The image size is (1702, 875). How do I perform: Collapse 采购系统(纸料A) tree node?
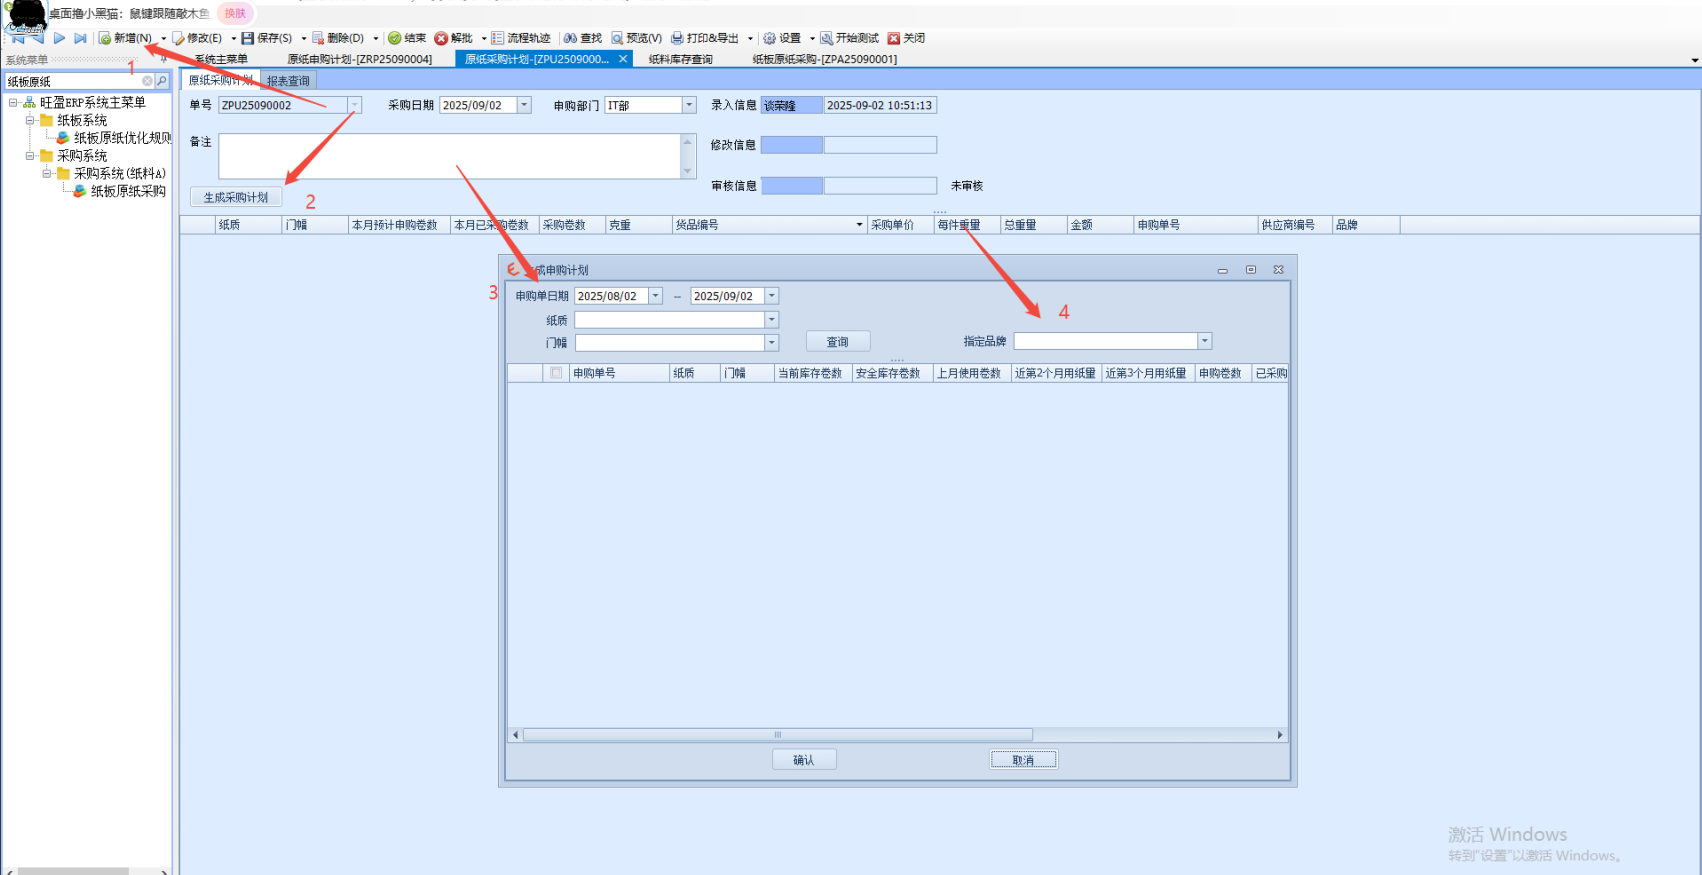(x=47, y=173)
